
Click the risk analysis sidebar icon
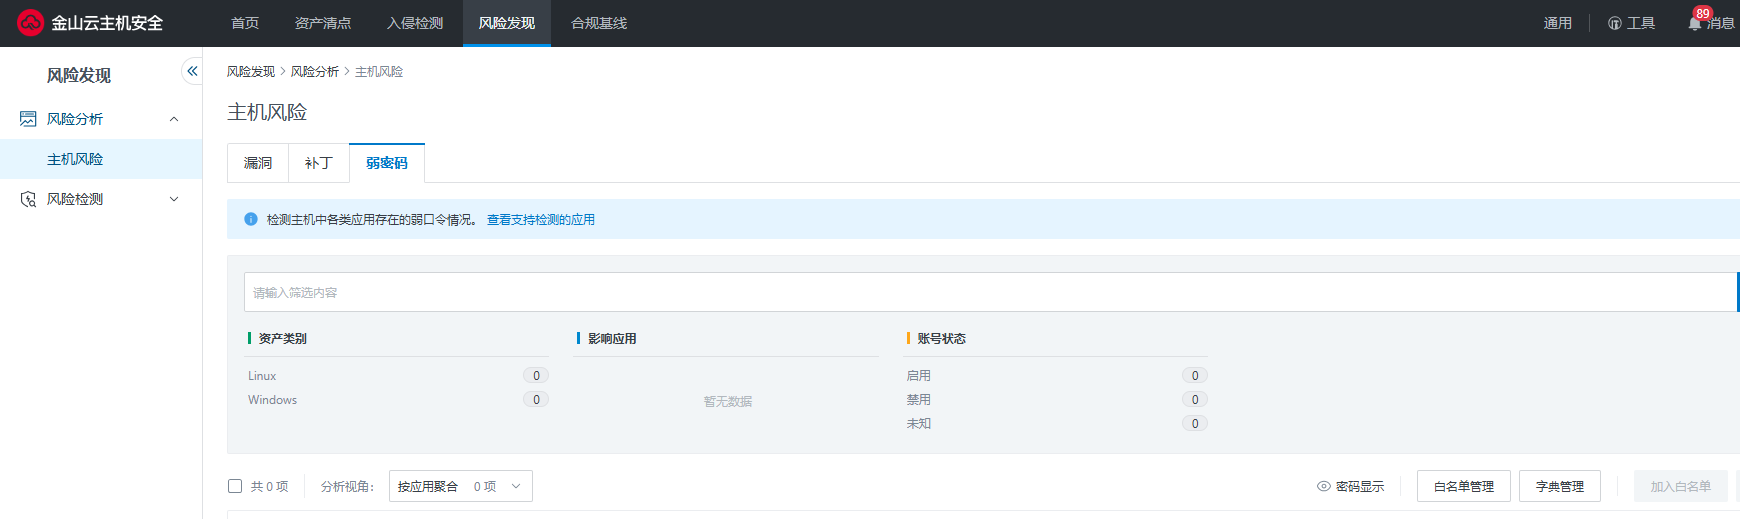[28, 119]
